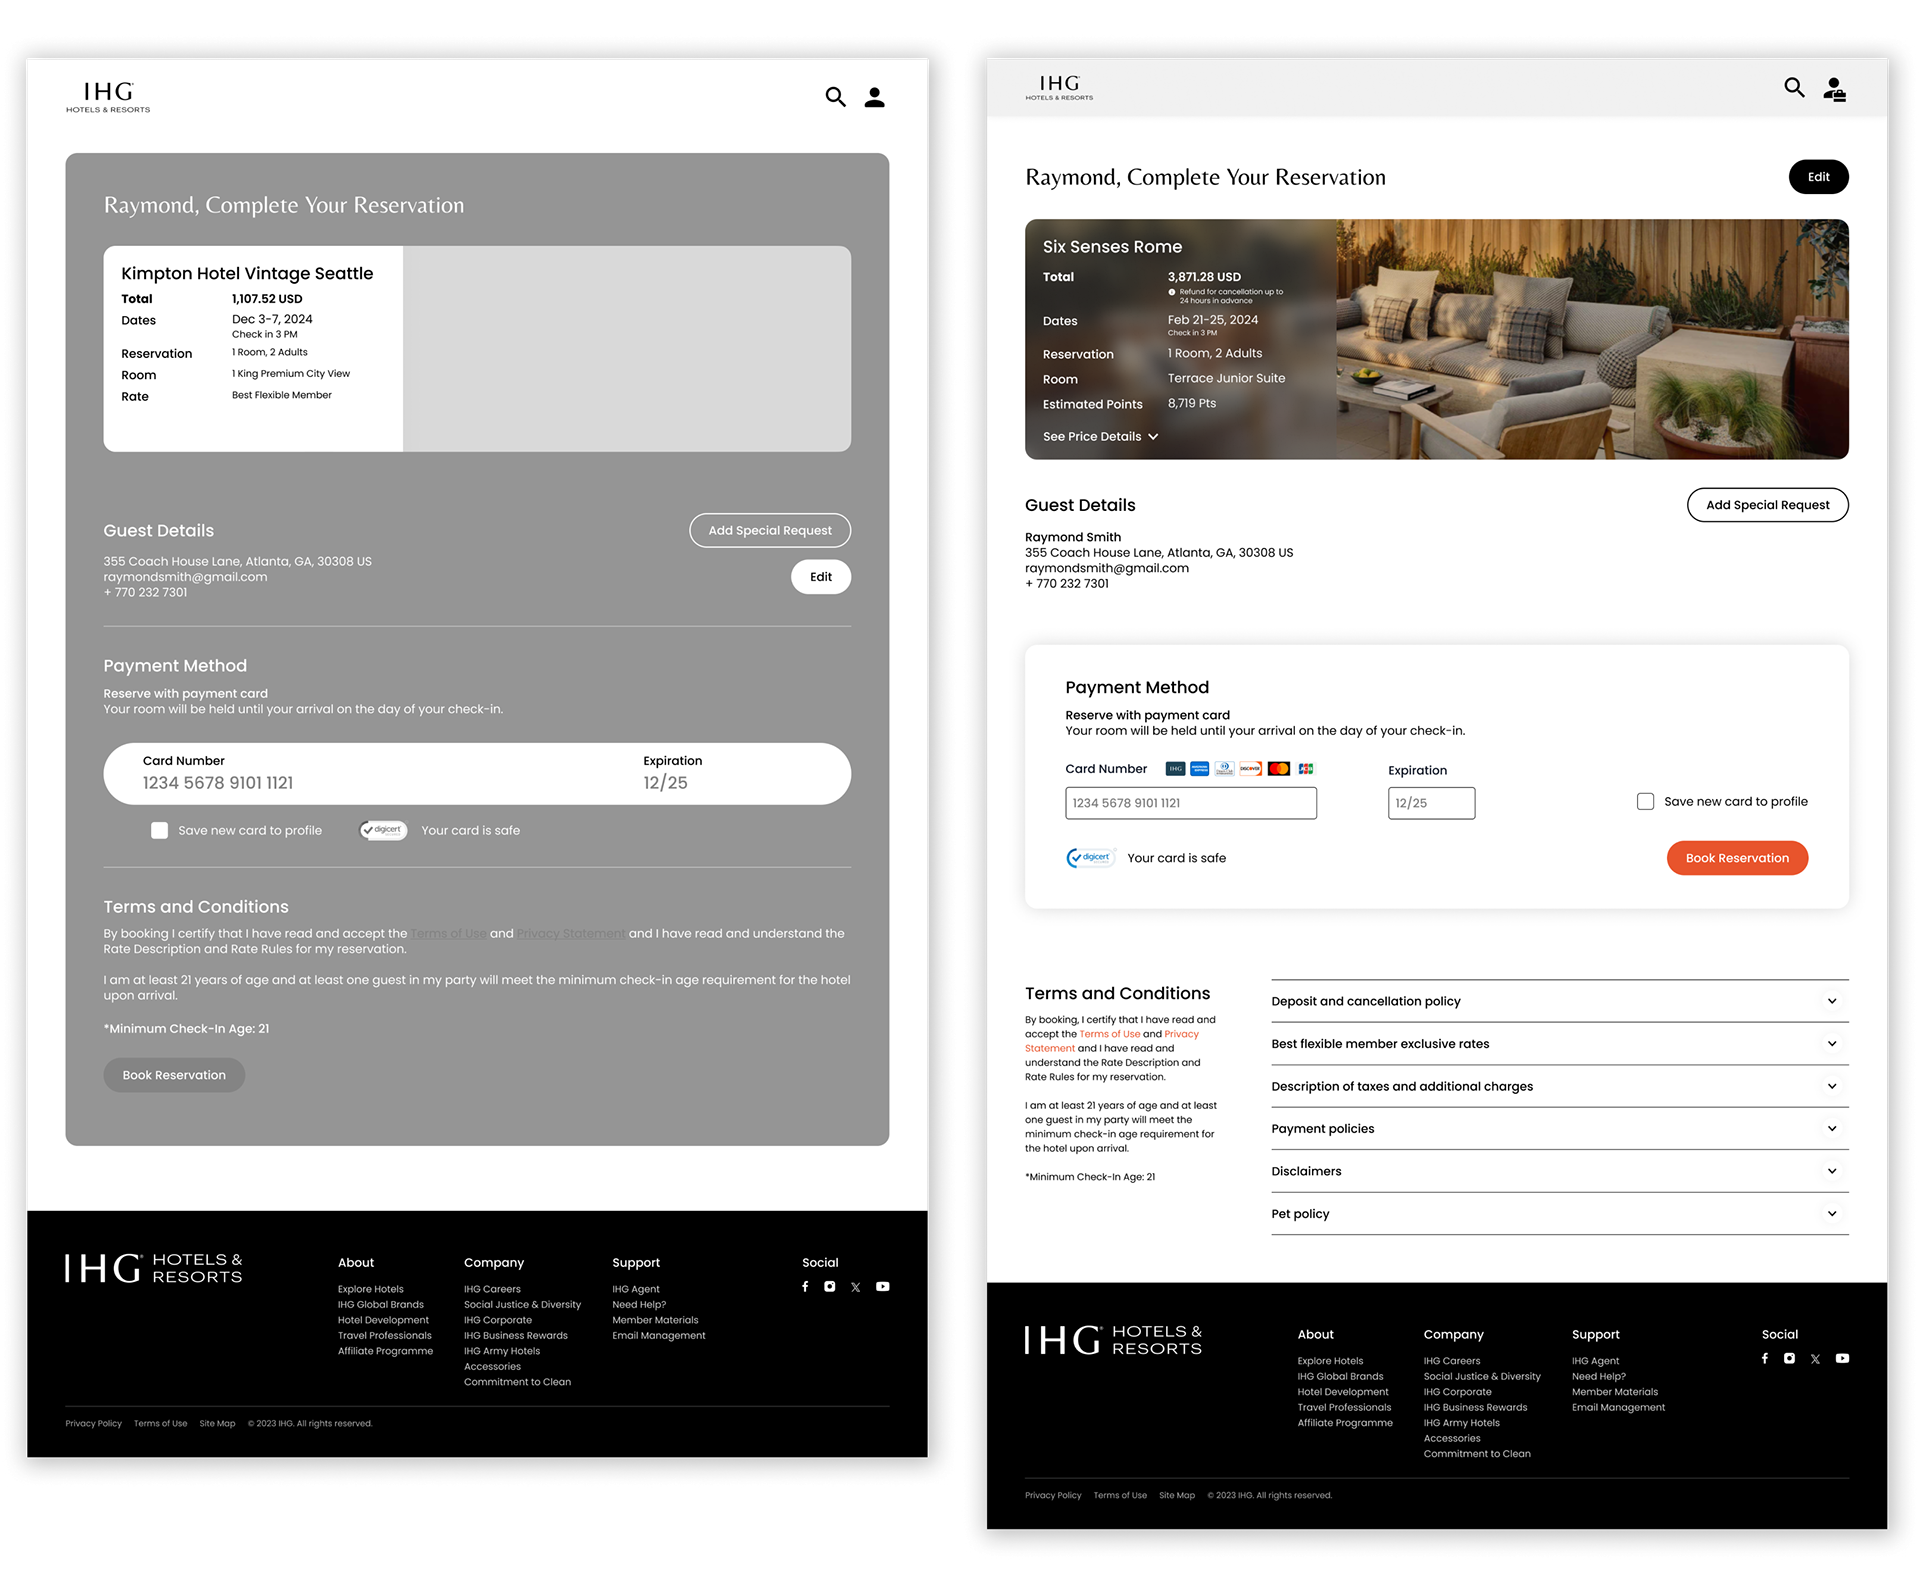
Task: Open Site Map in right design footer bottom
Action: pos(1177,1496)
